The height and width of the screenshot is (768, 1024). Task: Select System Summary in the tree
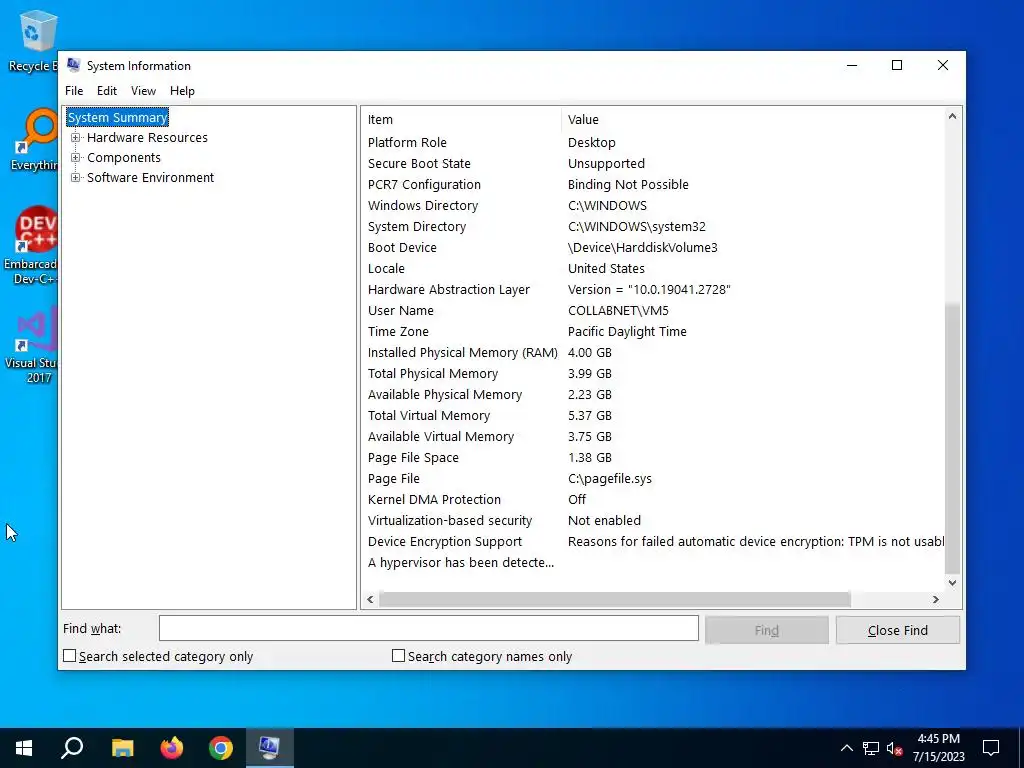pos(118,118)
